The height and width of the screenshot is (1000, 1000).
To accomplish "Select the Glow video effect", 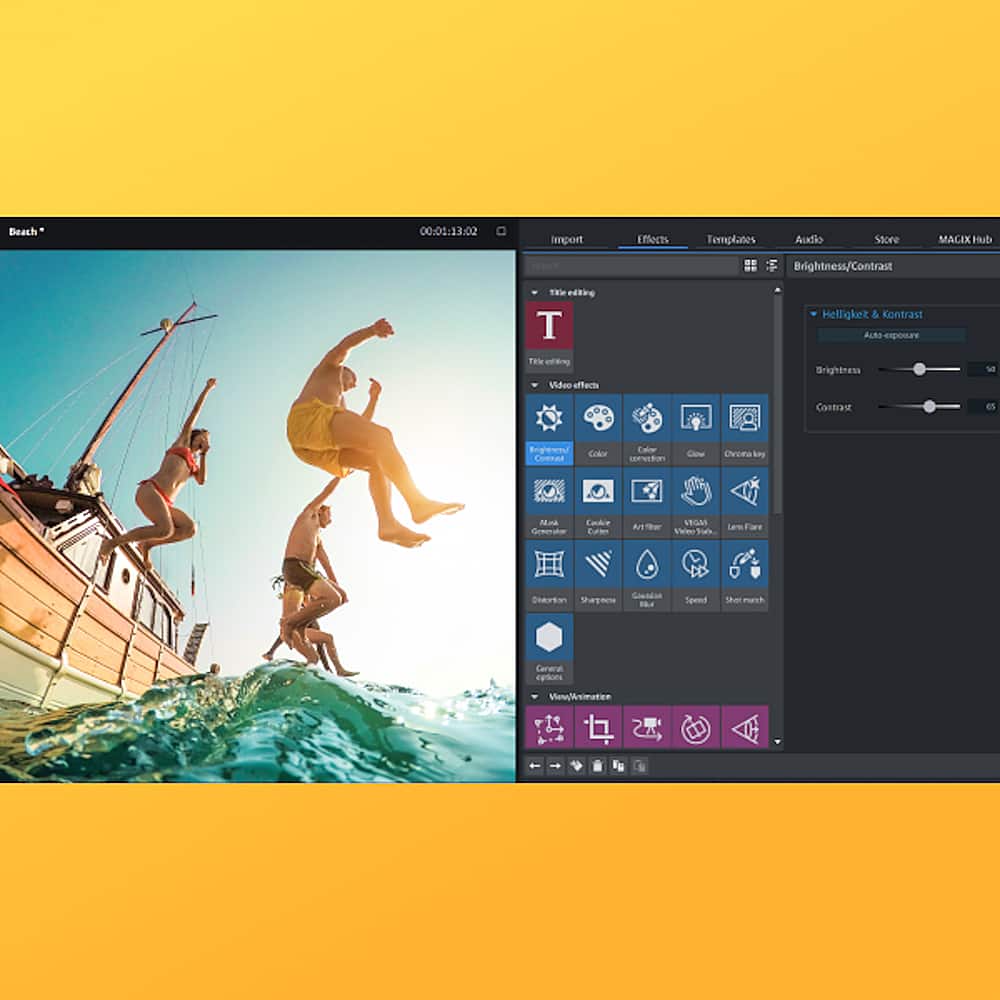I will 696,429.
